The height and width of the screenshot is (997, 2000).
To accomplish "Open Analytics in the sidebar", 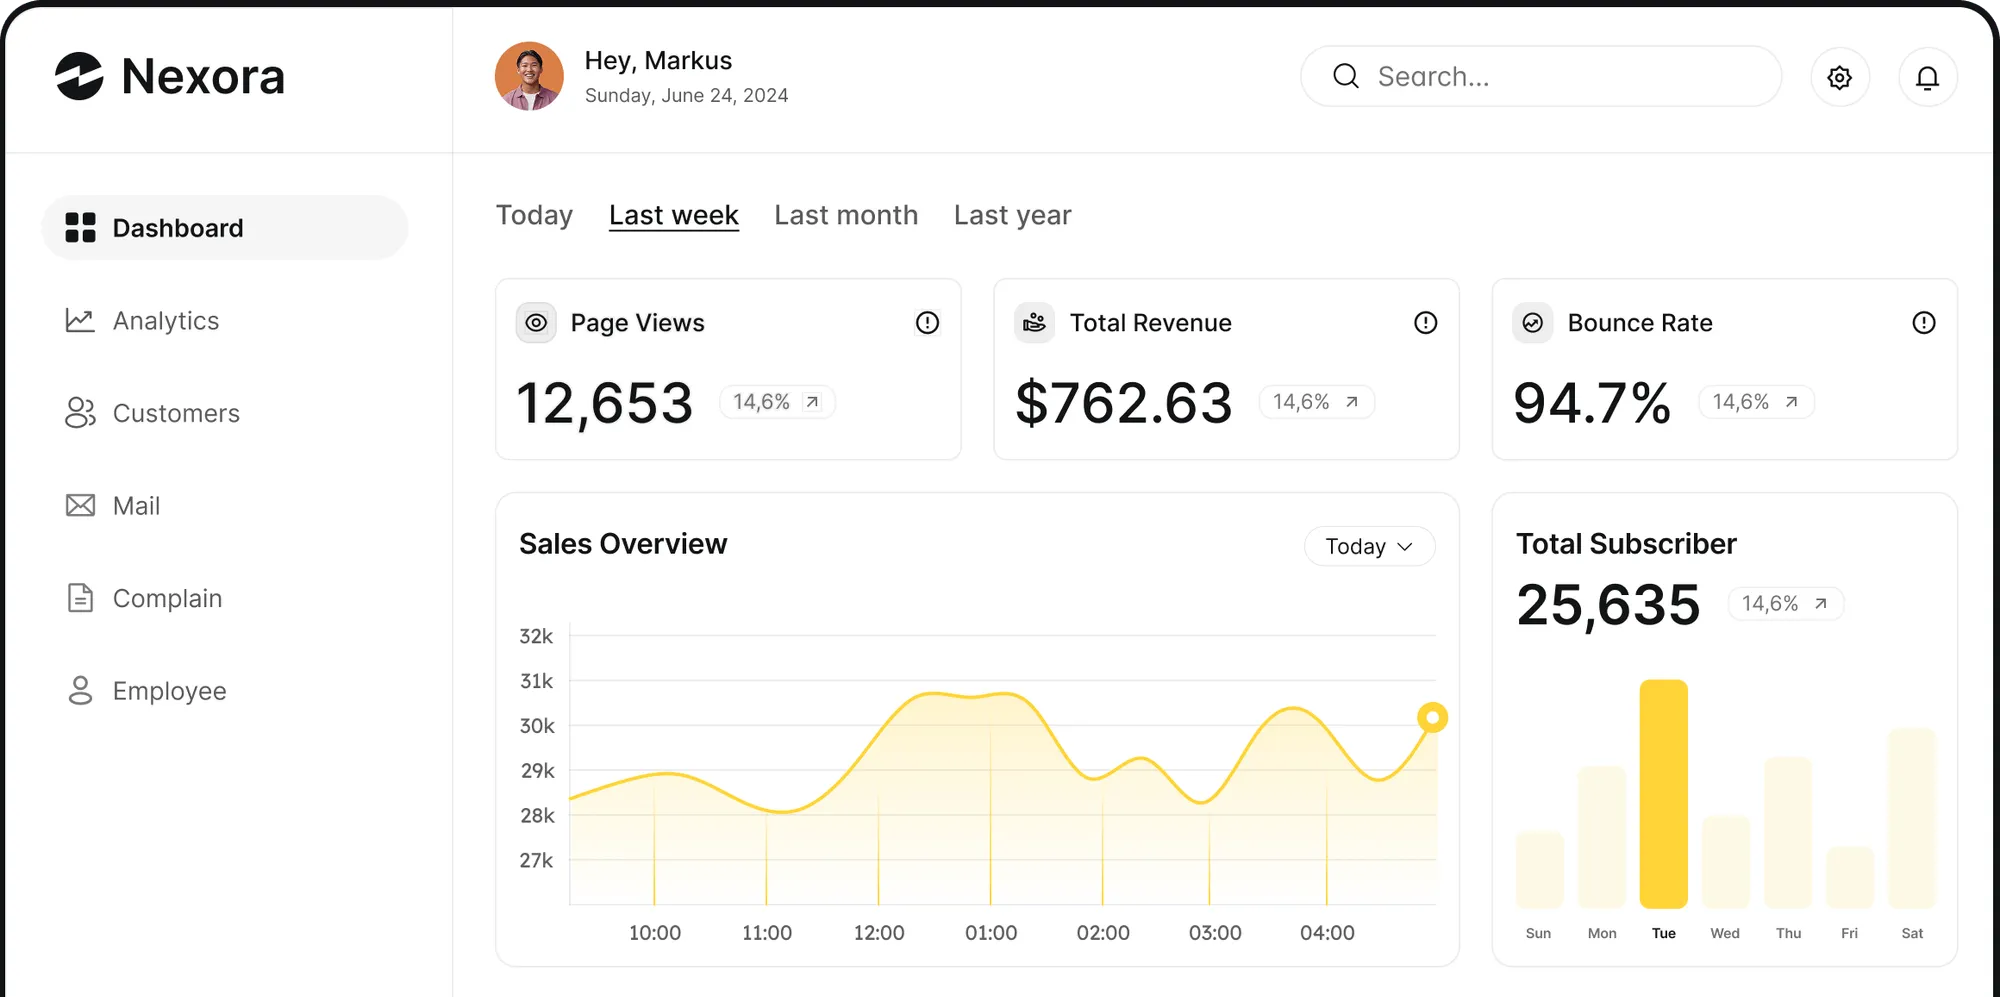I will coord(165,321).
